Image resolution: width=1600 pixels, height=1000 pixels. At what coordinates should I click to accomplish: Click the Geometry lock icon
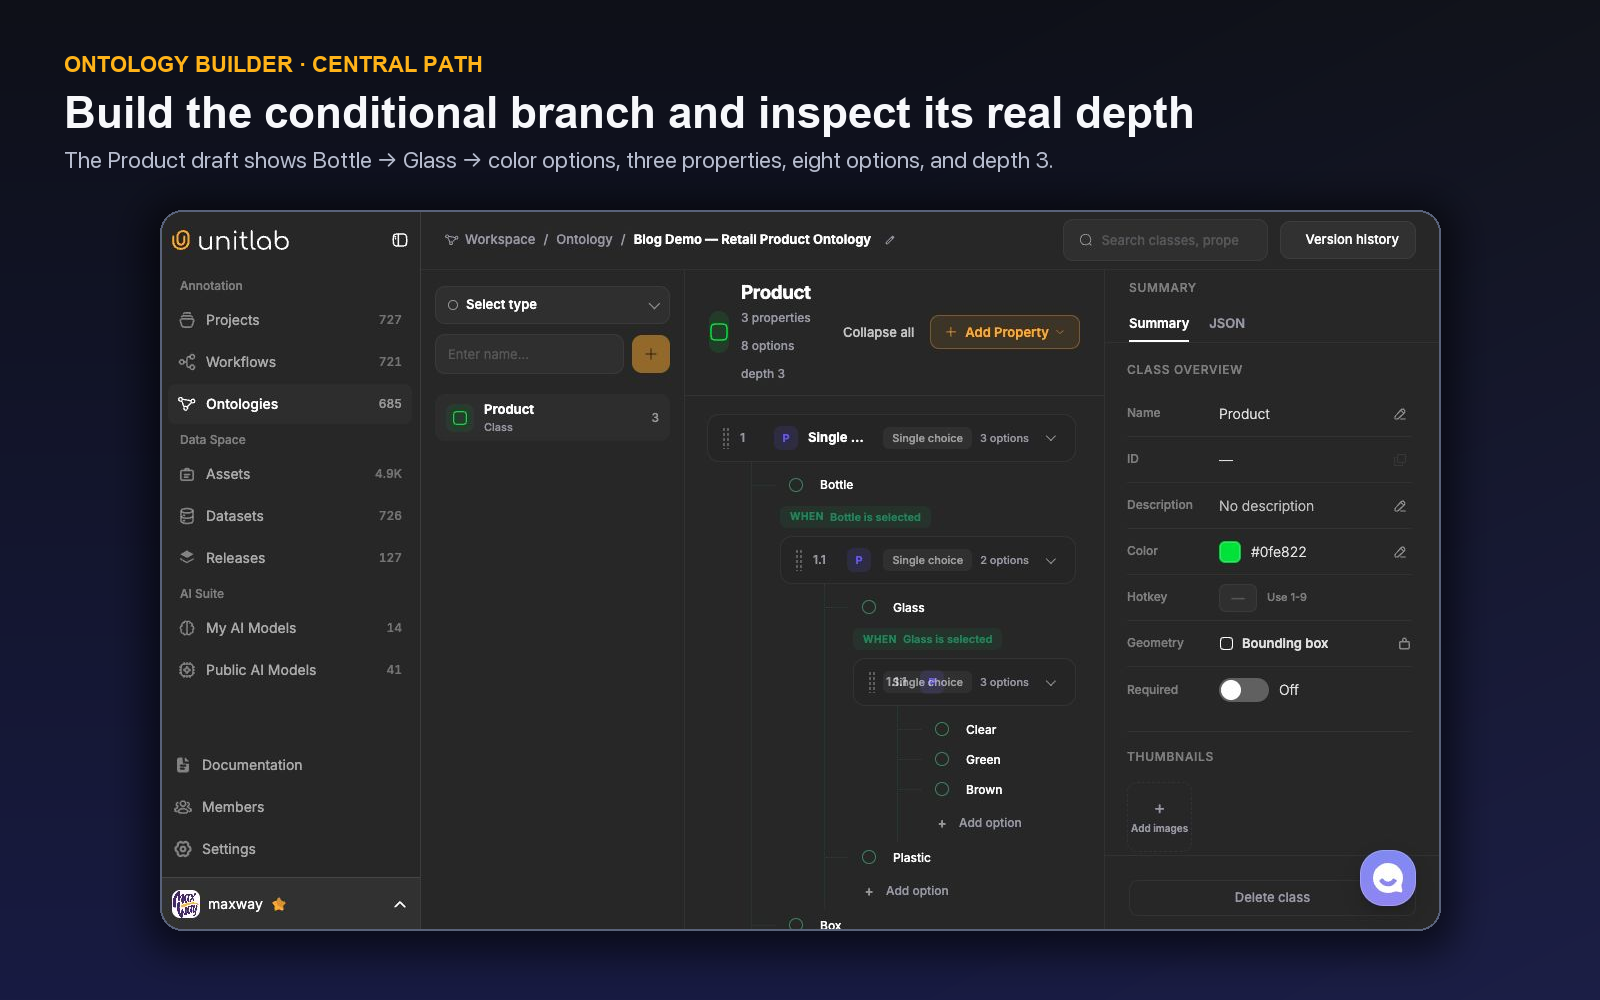[x=1404, y=643]
